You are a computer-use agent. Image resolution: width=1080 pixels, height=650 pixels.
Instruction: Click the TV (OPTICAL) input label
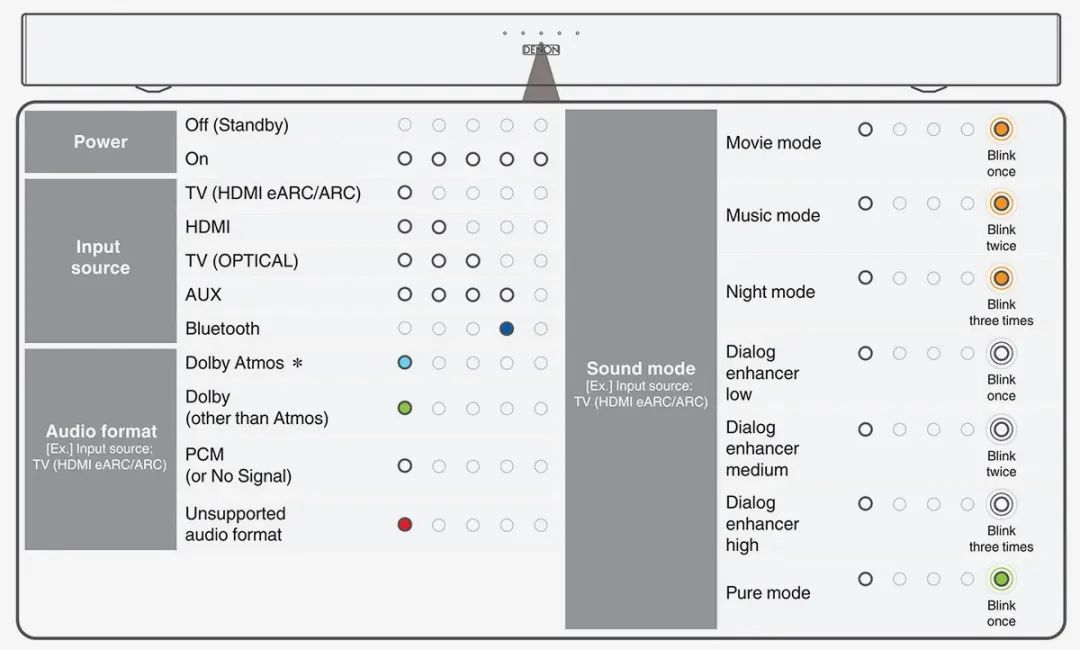pyautogui.click(x=242, y=261)
